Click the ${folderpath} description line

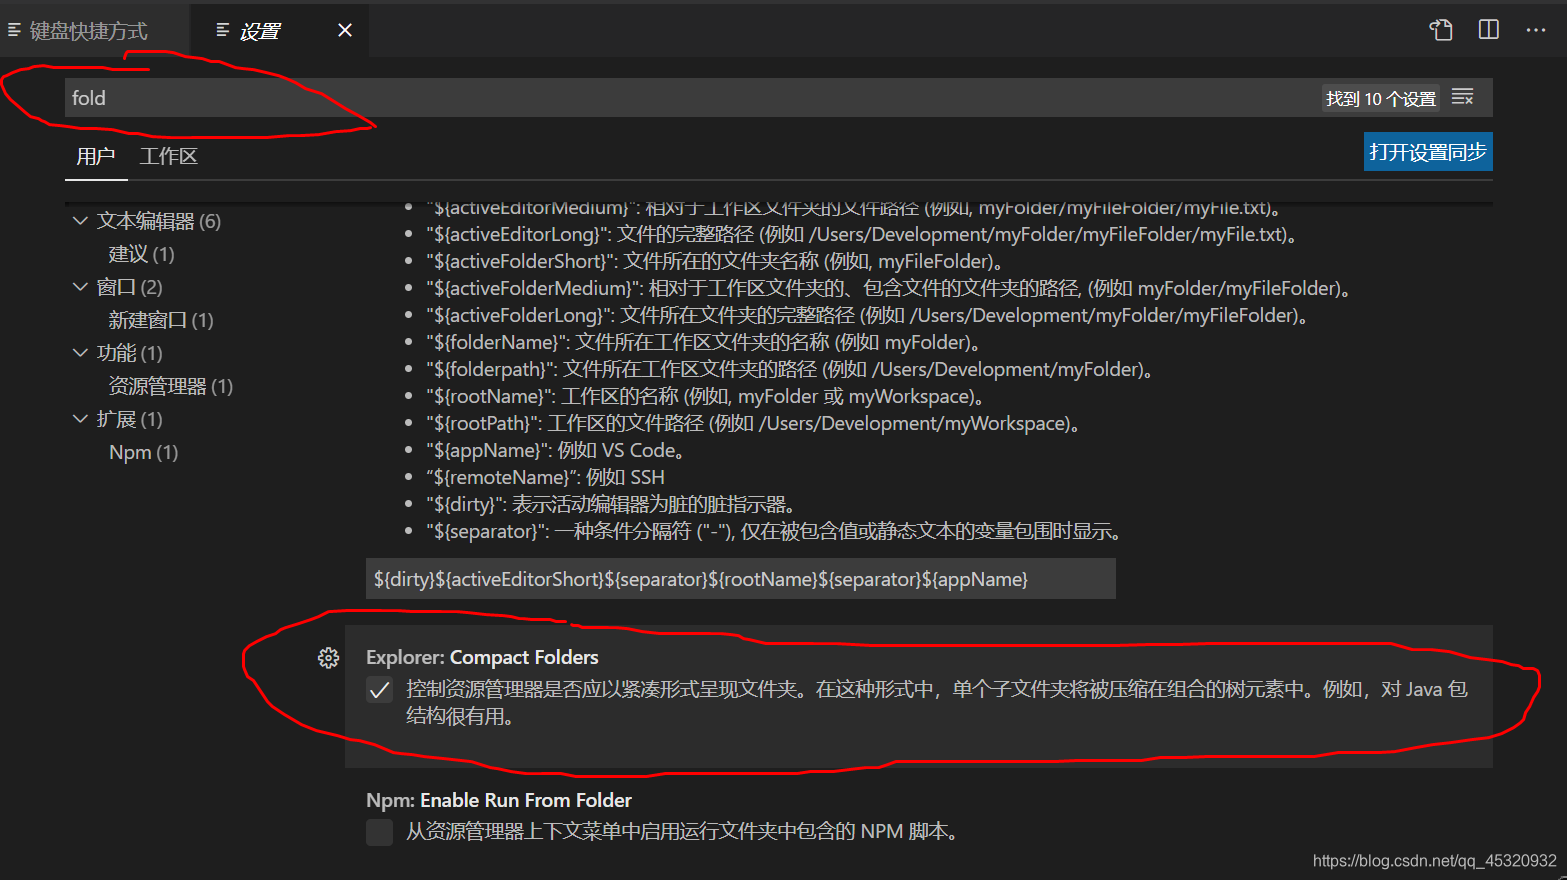(x=792, y=369)
